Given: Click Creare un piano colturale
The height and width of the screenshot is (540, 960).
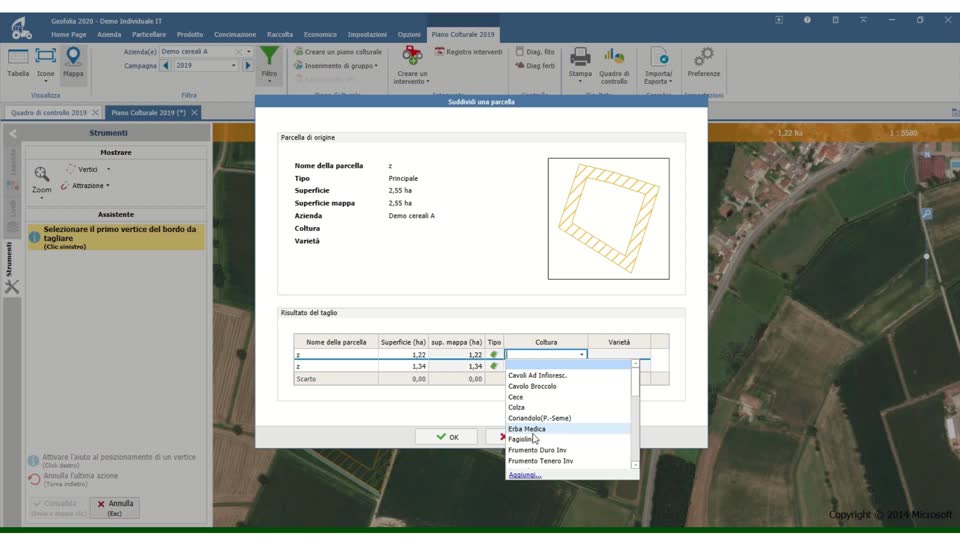Looking at the screenshot, I should [338, 52].
